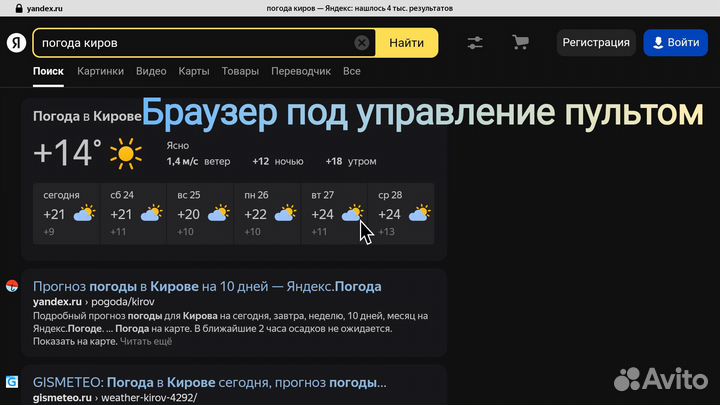Viewport: 720px width, 405px height.
Task: Open Прогноз погоды в Кирове на 10 дней result
Action: [x=207, y=287]
